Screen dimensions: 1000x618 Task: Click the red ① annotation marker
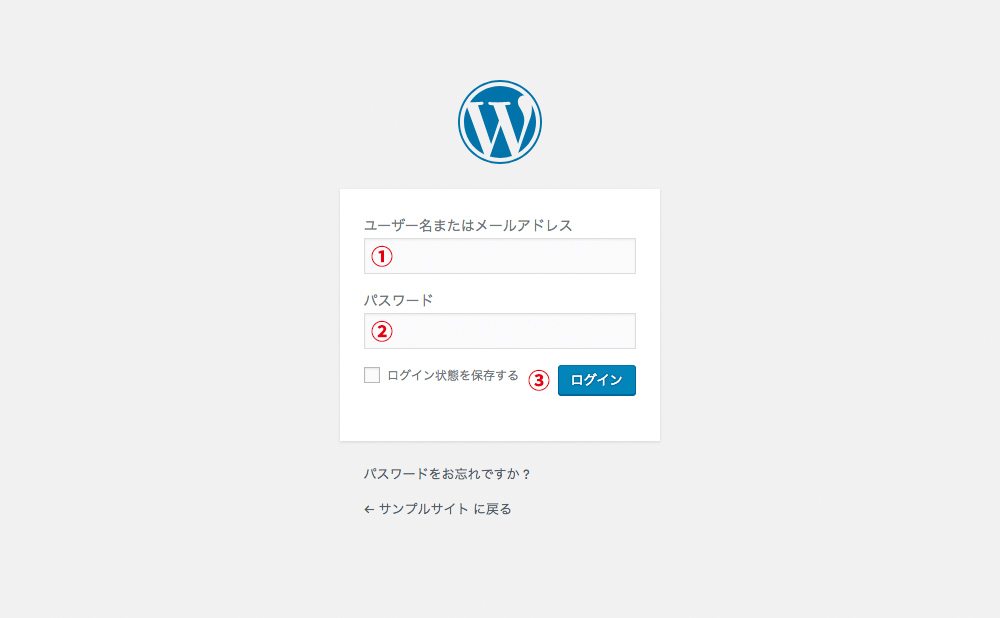pyautogui.click(x=381, y=257)
